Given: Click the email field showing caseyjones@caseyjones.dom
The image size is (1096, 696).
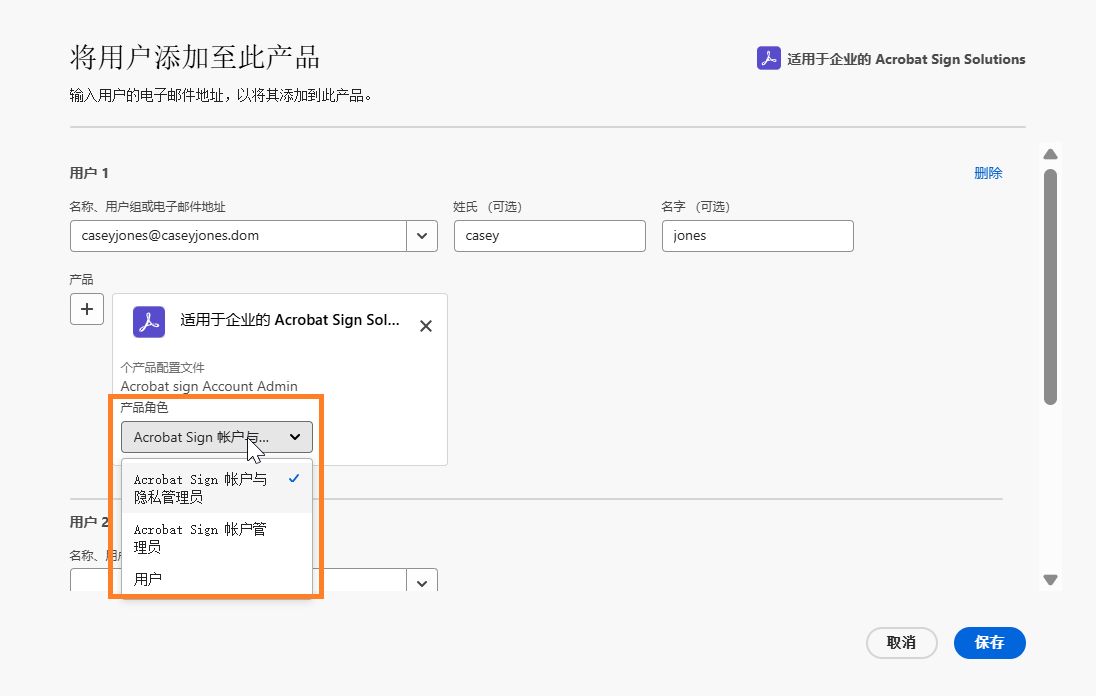Looking at the screenshot, I should tap(240, 236).
